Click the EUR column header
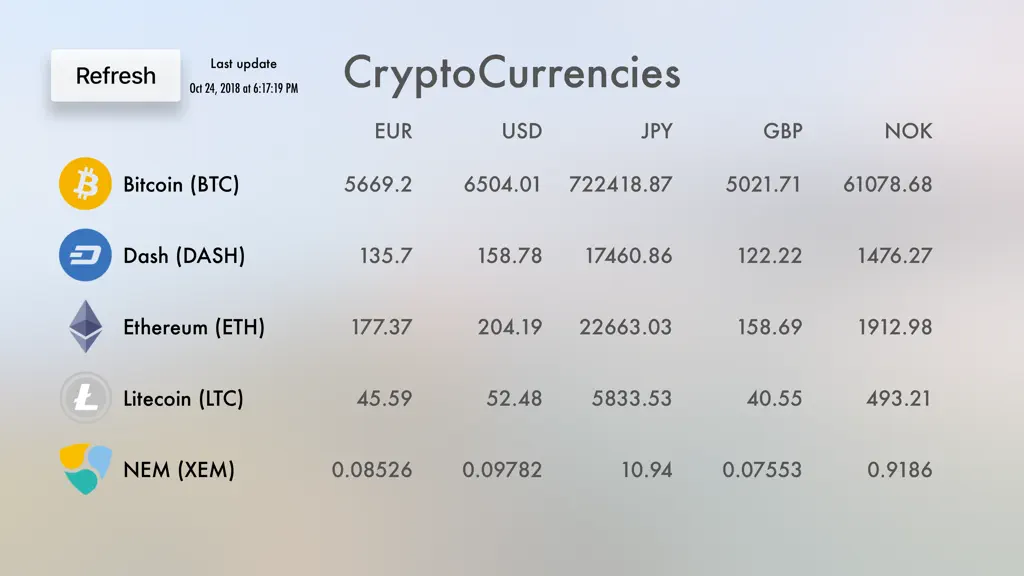The width and height of the screenshot is (1024, 576). pyautogui.click(x=393, y=131)
